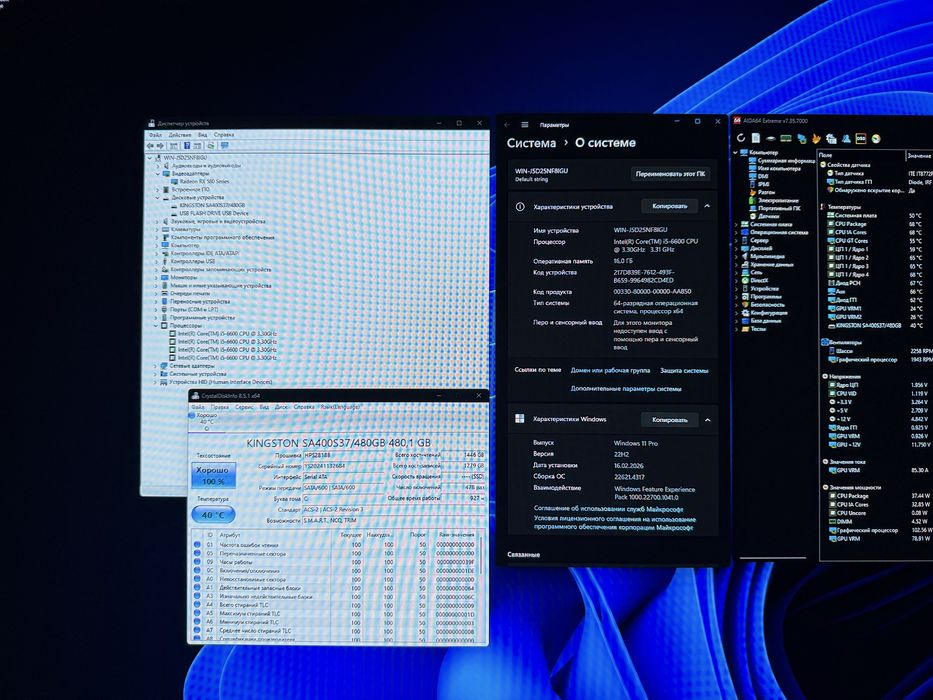Open the Справка menu in Device Manager

pyautogui.click(x=224, y=135)
